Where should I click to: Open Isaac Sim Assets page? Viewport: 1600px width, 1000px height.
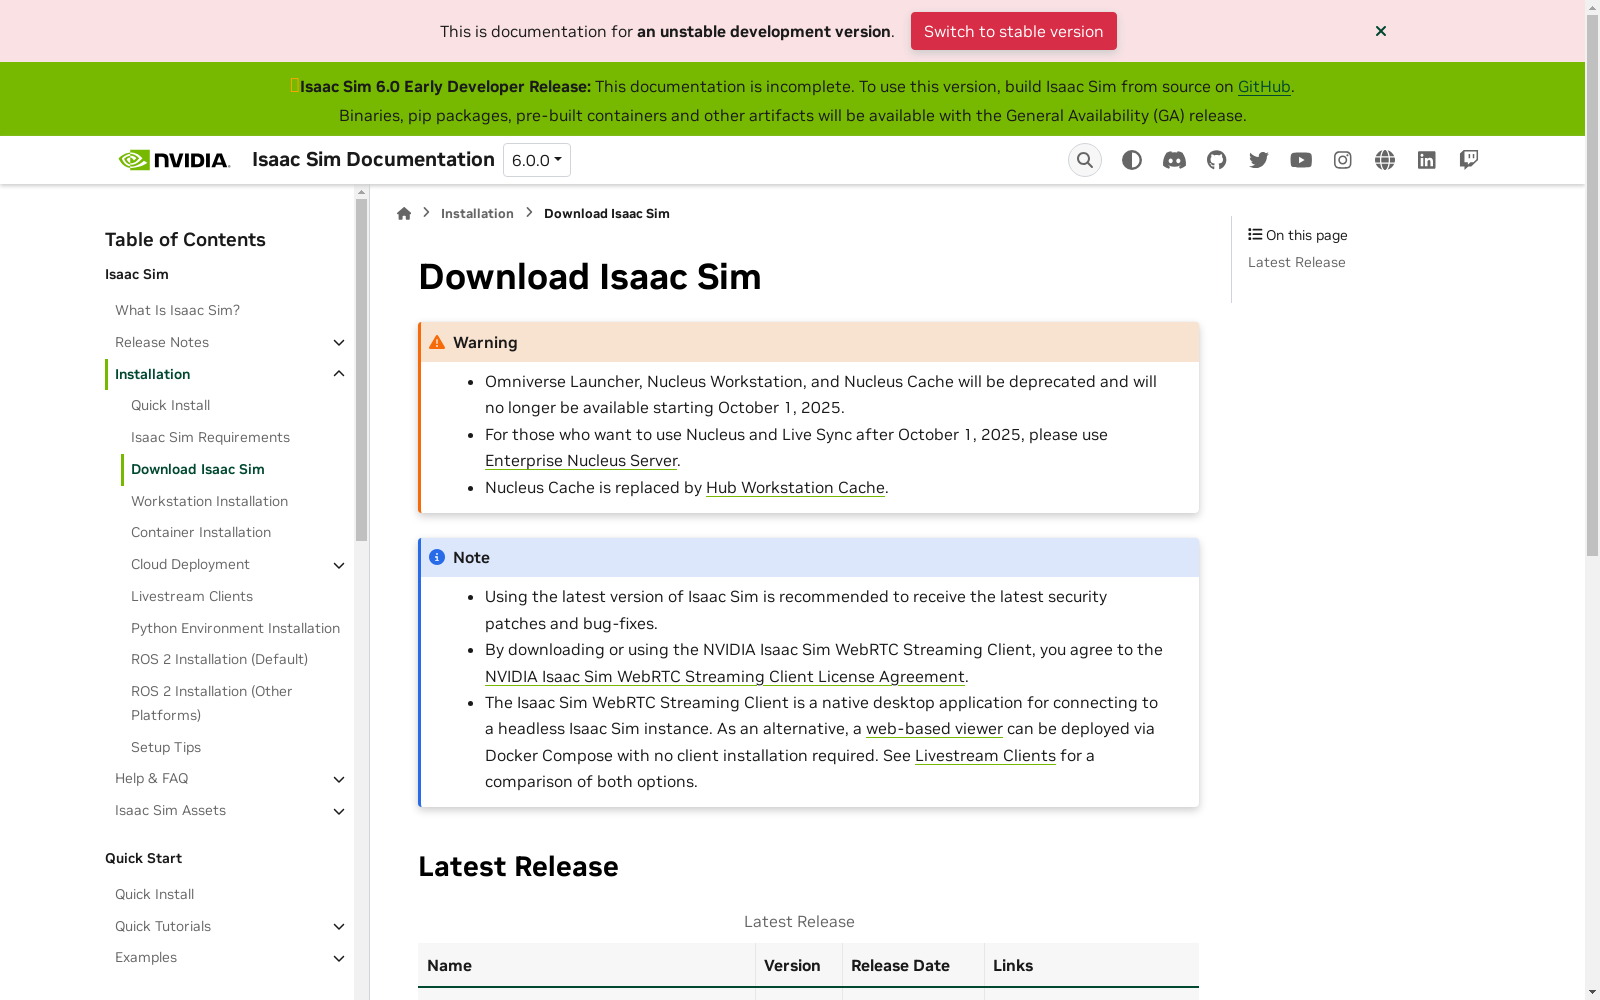[170, 810]
